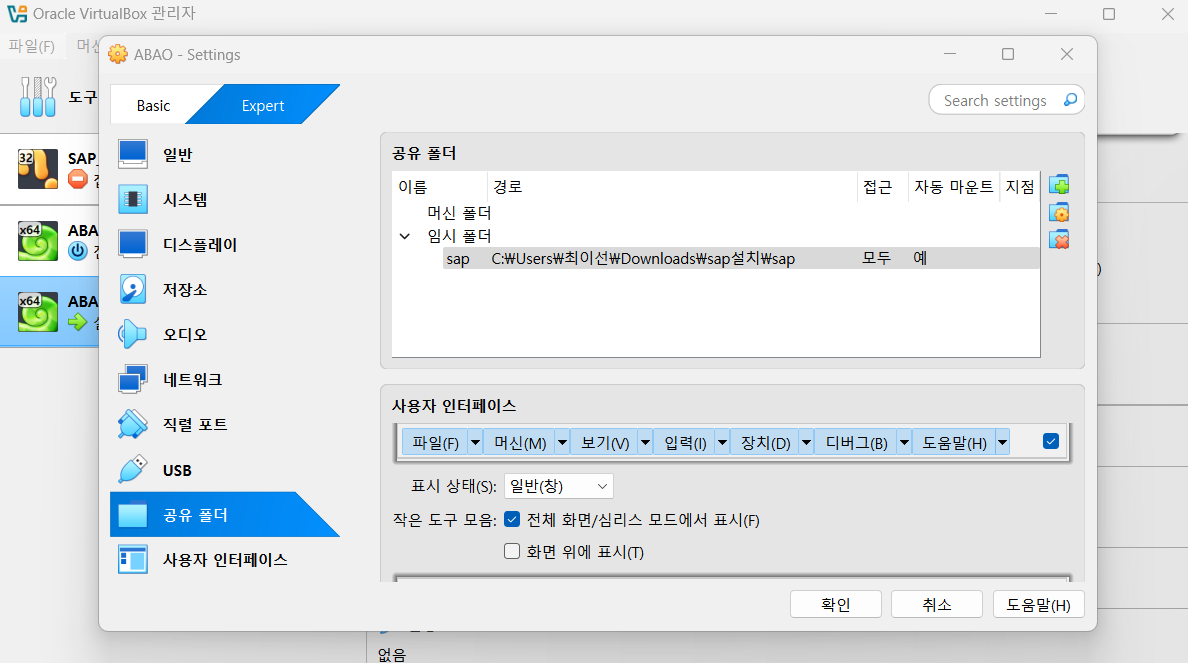The image size is (1188, 663).
Task: Focus the Search settings field
Action: 995,100
